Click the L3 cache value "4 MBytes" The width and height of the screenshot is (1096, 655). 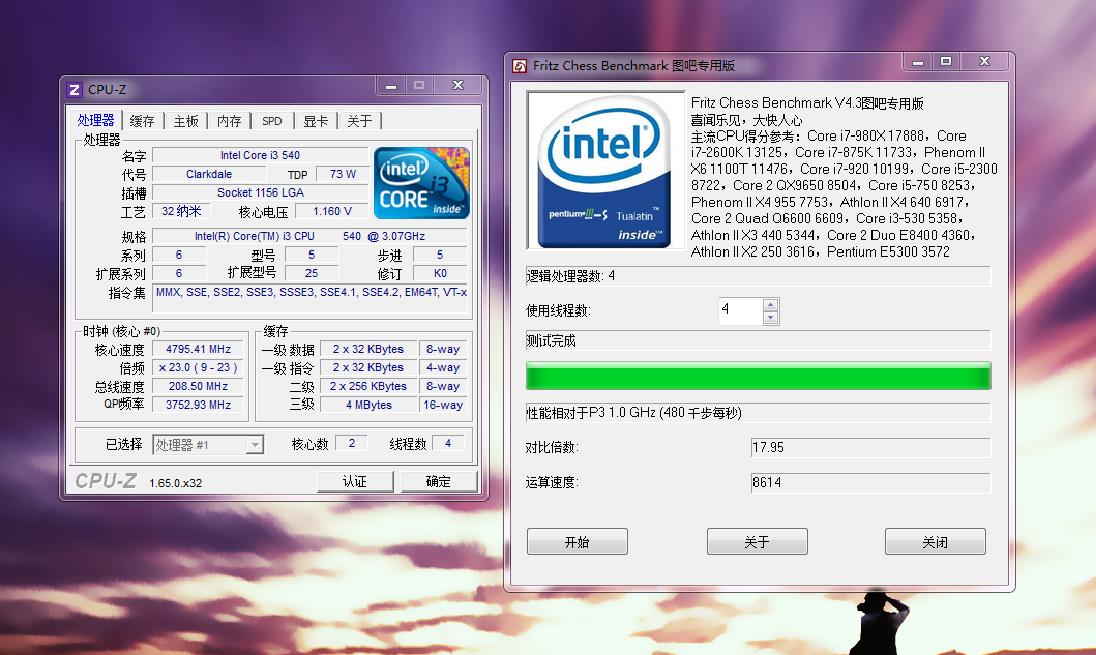[x=368, y=405]
